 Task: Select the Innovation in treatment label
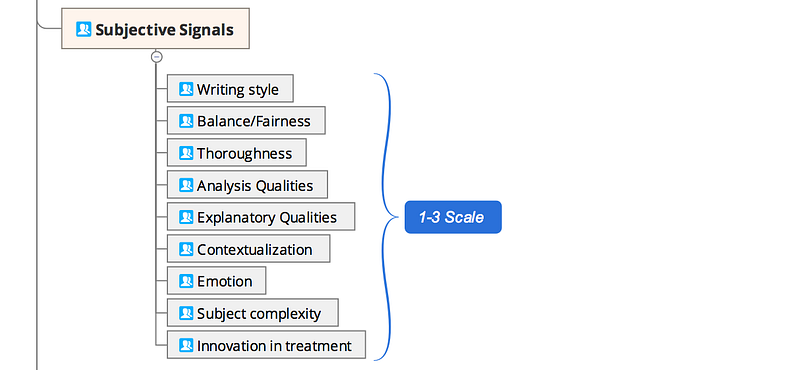click(274, 346)
